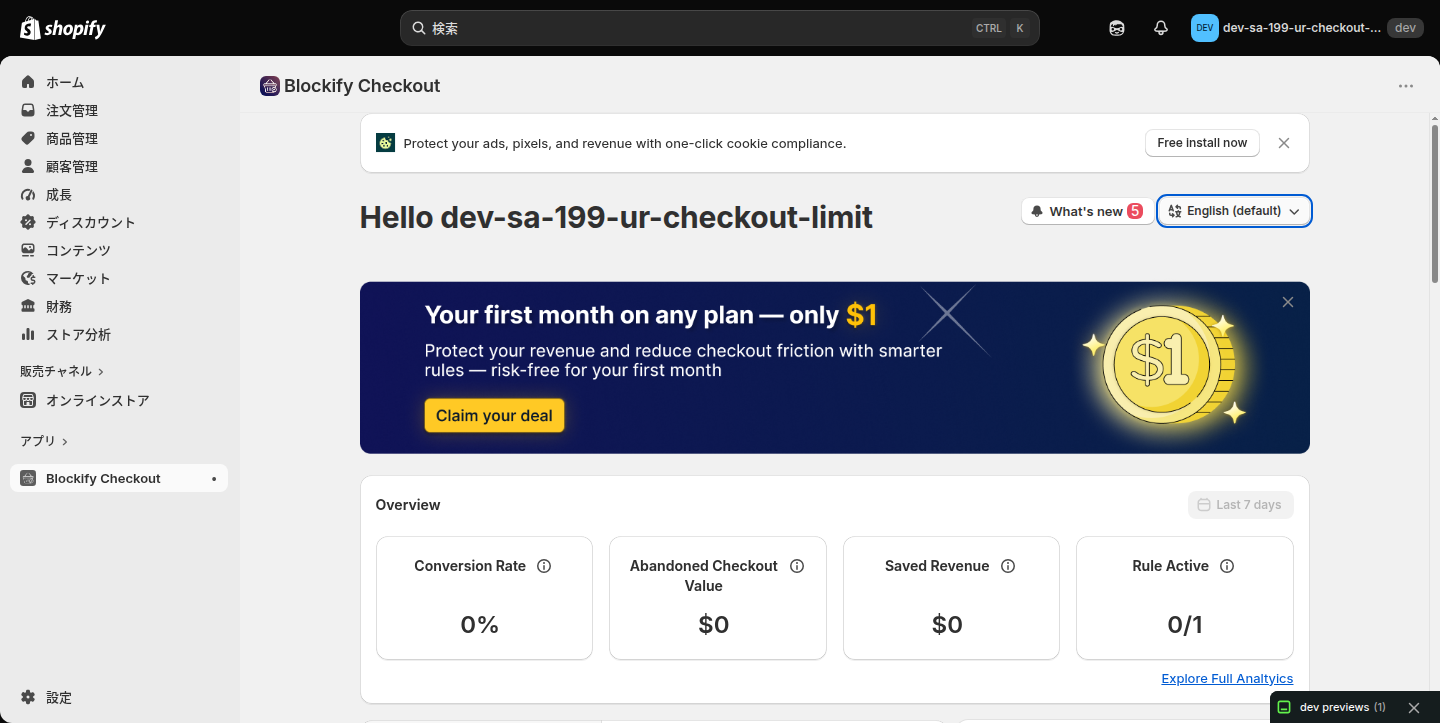This screenshot has height=723, width=1440.
Task: Open ストア分析 analytics page
Action: [119, 334]
